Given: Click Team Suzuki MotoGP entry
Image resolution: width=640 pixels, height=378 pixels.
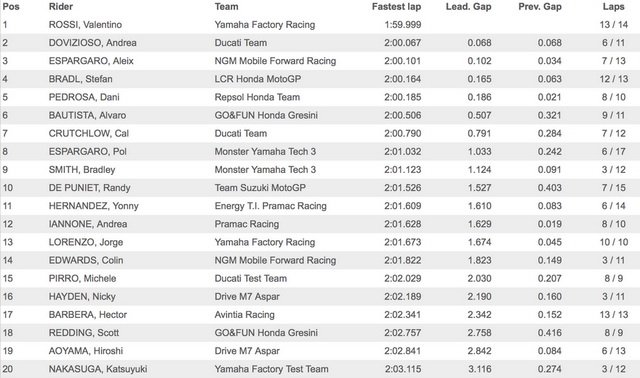Looking at the screenshot, I should (260, 188).
